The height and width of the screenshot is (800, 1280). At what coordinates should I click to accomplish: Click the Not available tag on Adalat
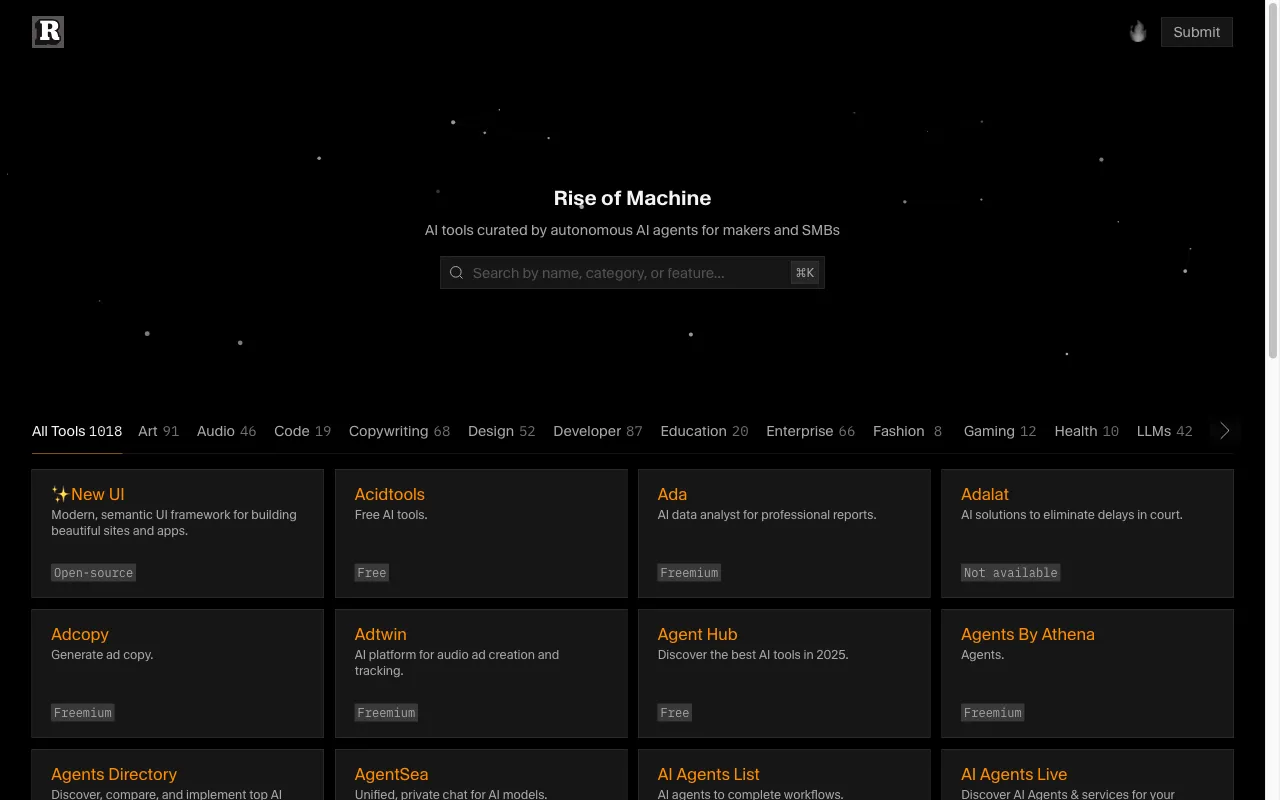coord(1010,573)
